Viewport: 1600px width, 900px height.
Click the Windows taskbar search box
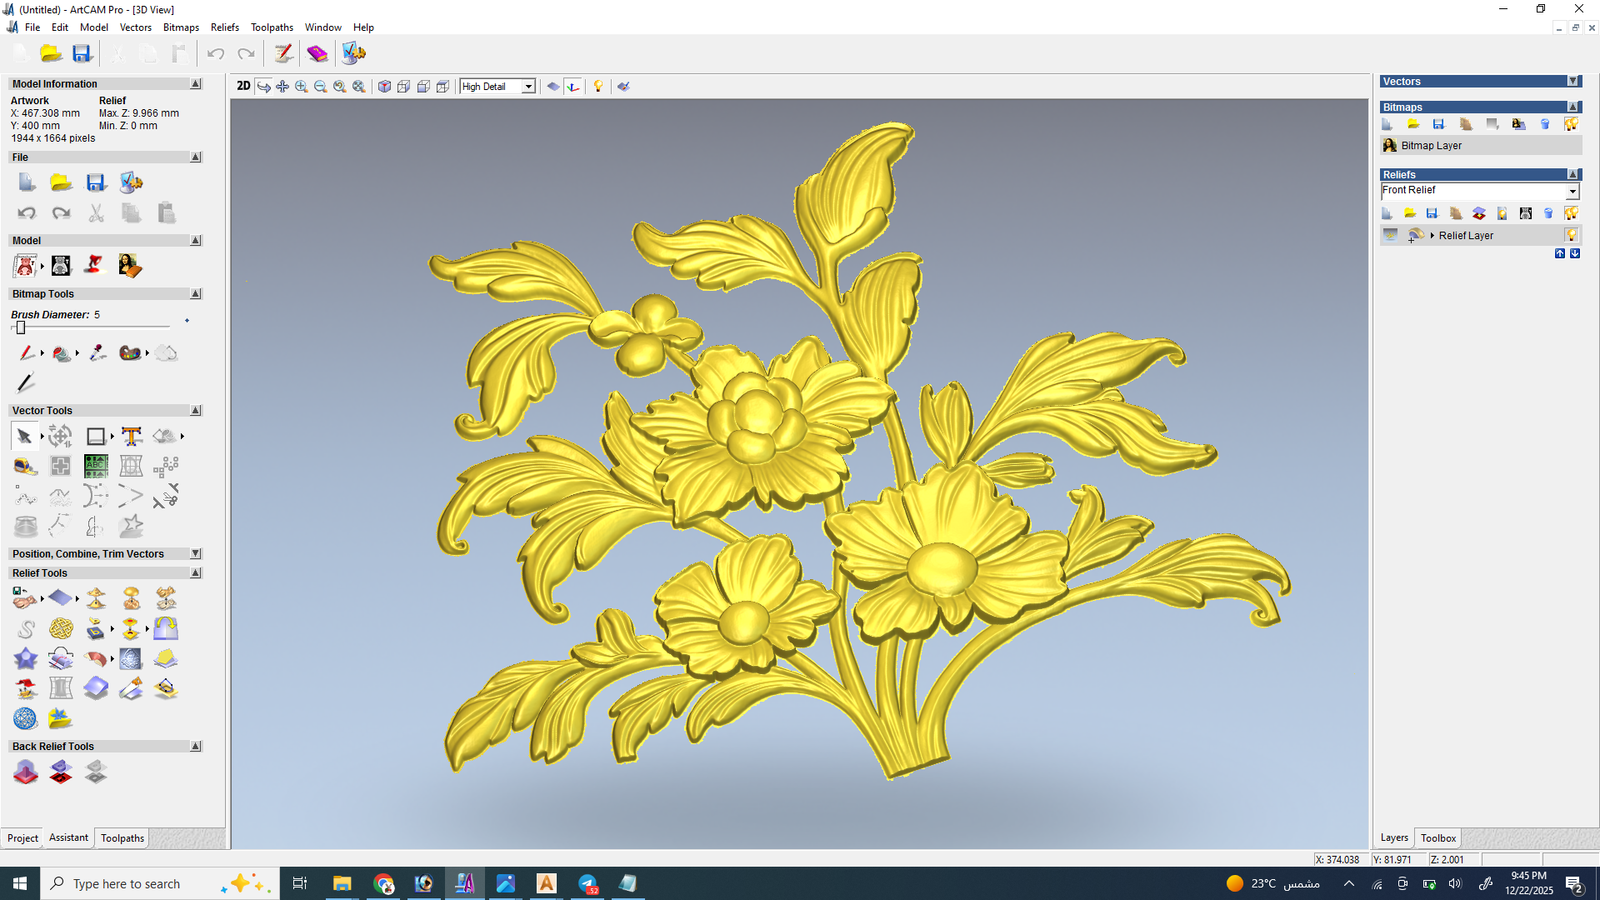pos(127,884)
